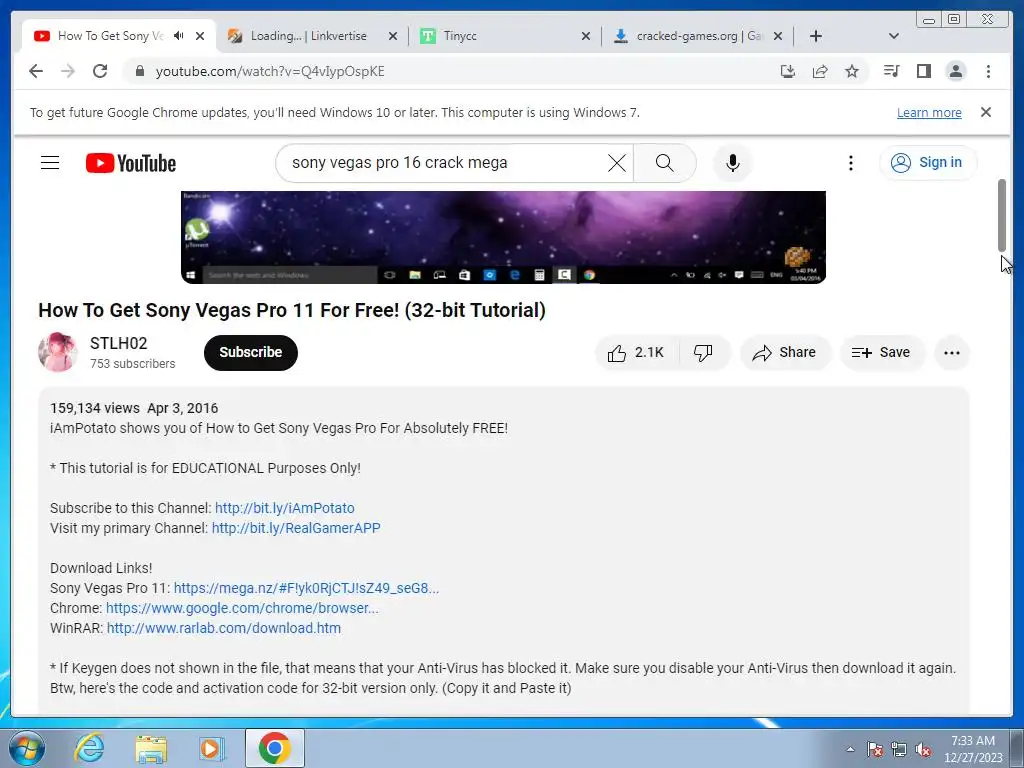Screen dimensions: 1024x768
Task: Open the bit.ly/iAmPotato link
Action: (x=285, y=508)
